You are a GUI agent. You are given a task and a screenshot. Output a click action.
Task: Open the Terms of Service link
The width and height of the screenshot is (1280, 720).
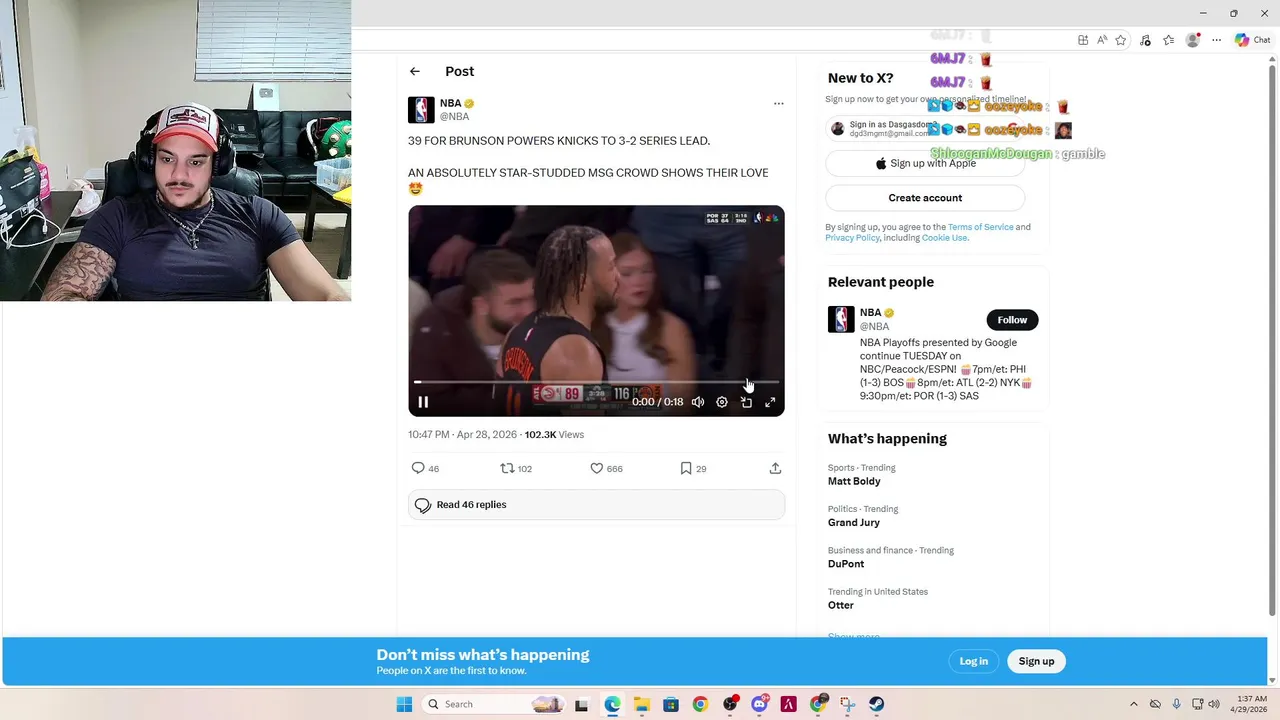click(980, 227)
